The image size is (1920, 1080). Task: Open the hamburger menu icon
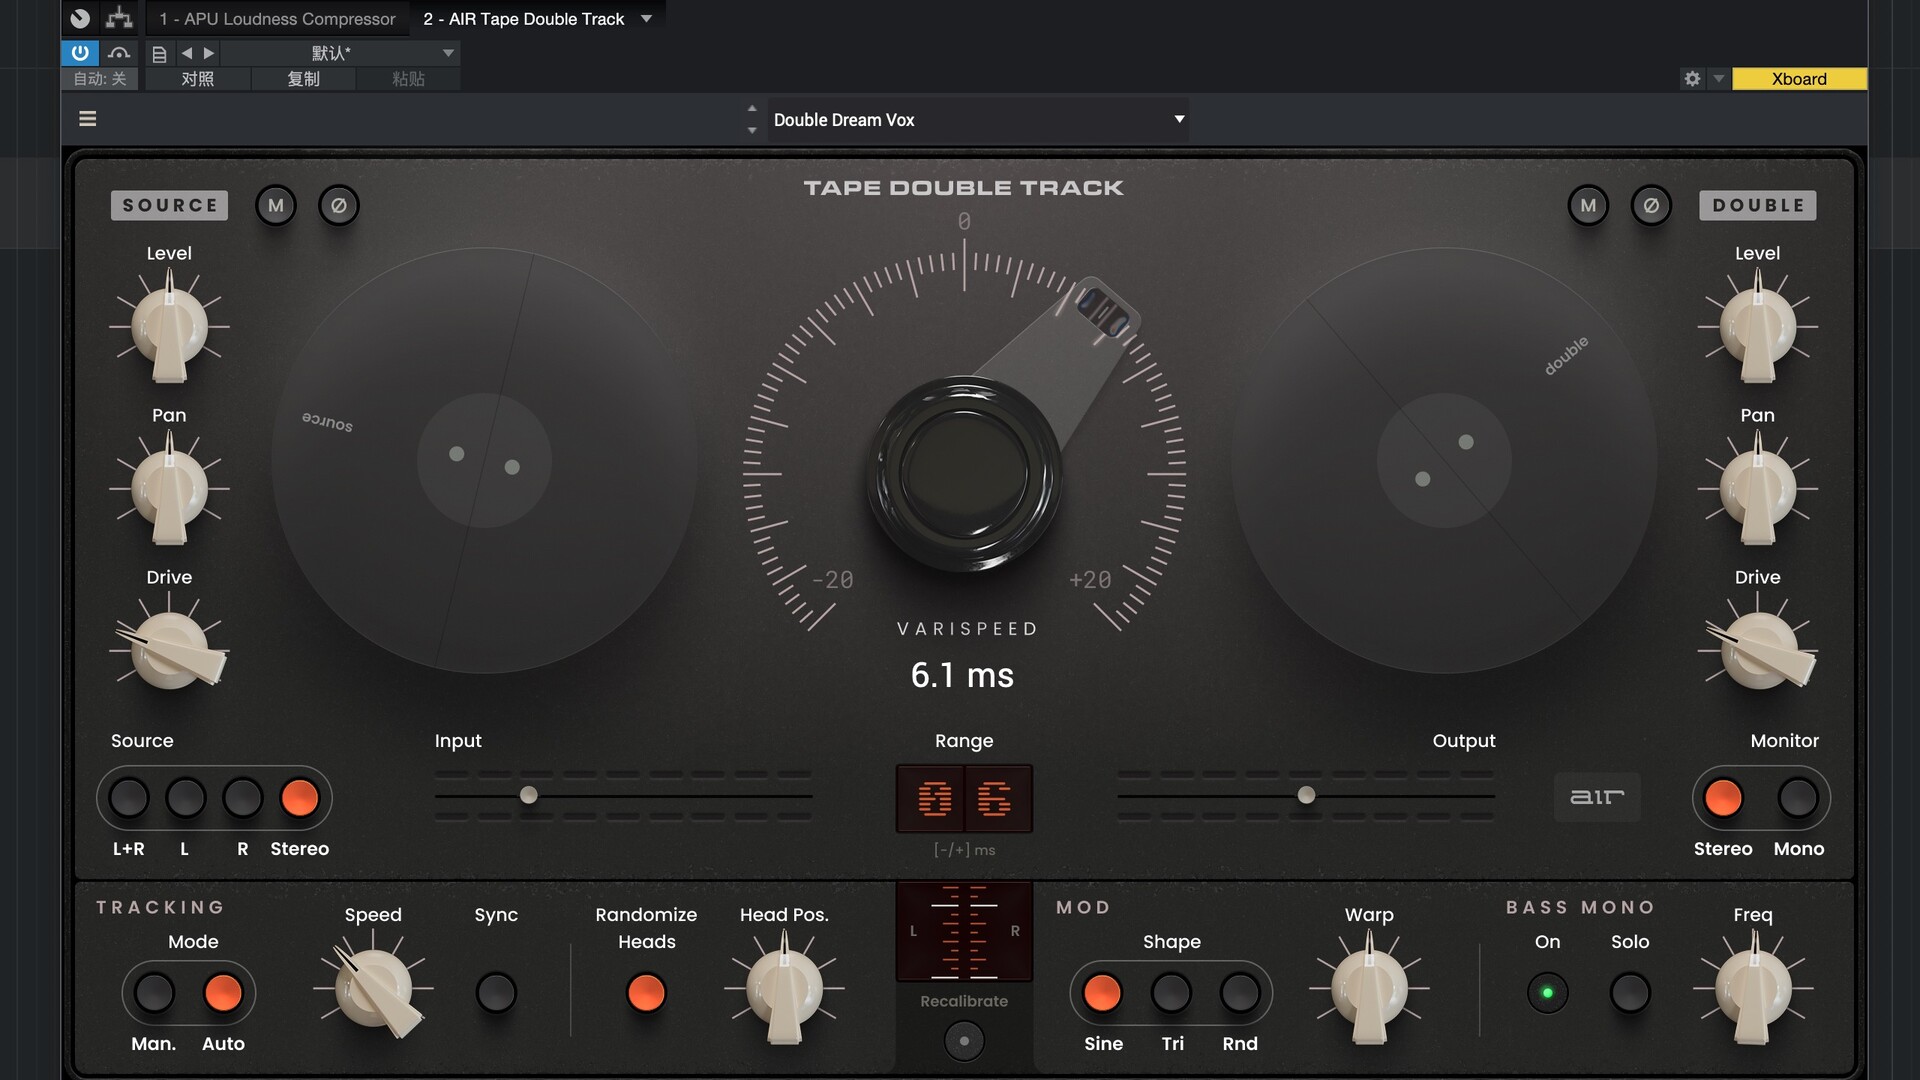click(88, 119)
